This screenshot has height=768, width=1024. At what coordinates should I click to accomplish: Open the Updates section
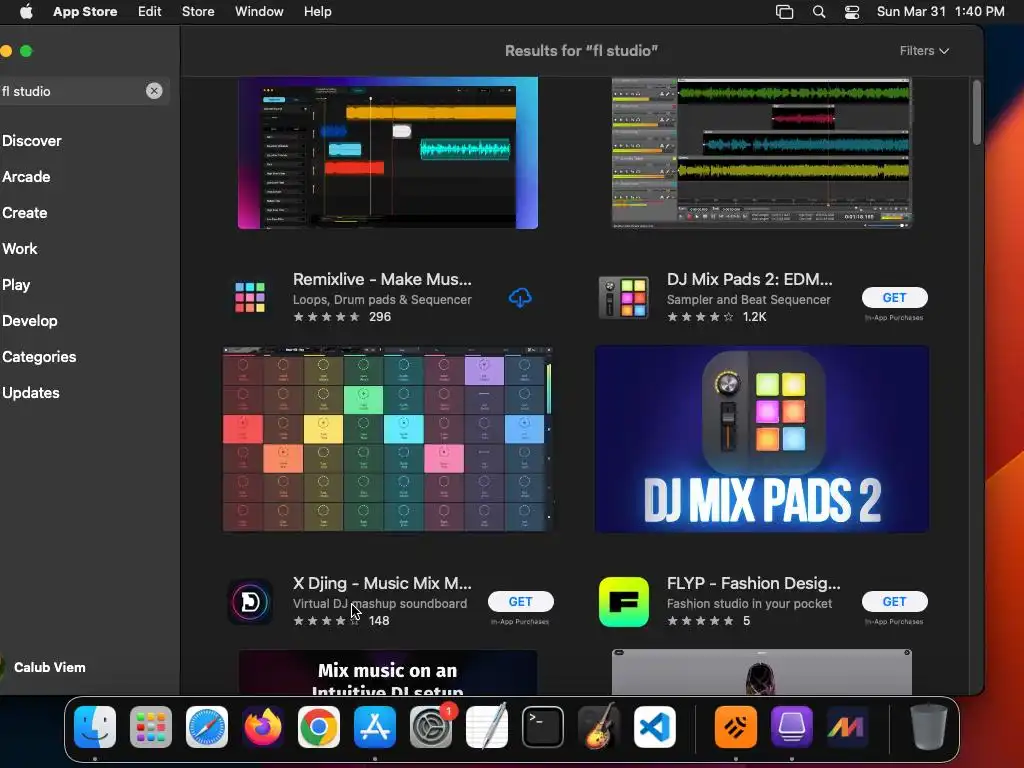31,392
